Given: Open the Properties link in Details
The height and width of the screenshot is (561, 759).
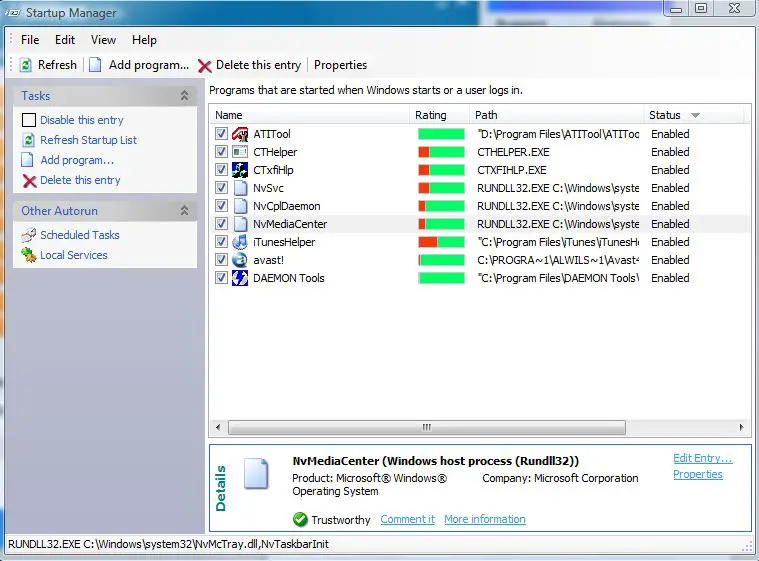Looking at the screenshot, I should tap(698, 474).
